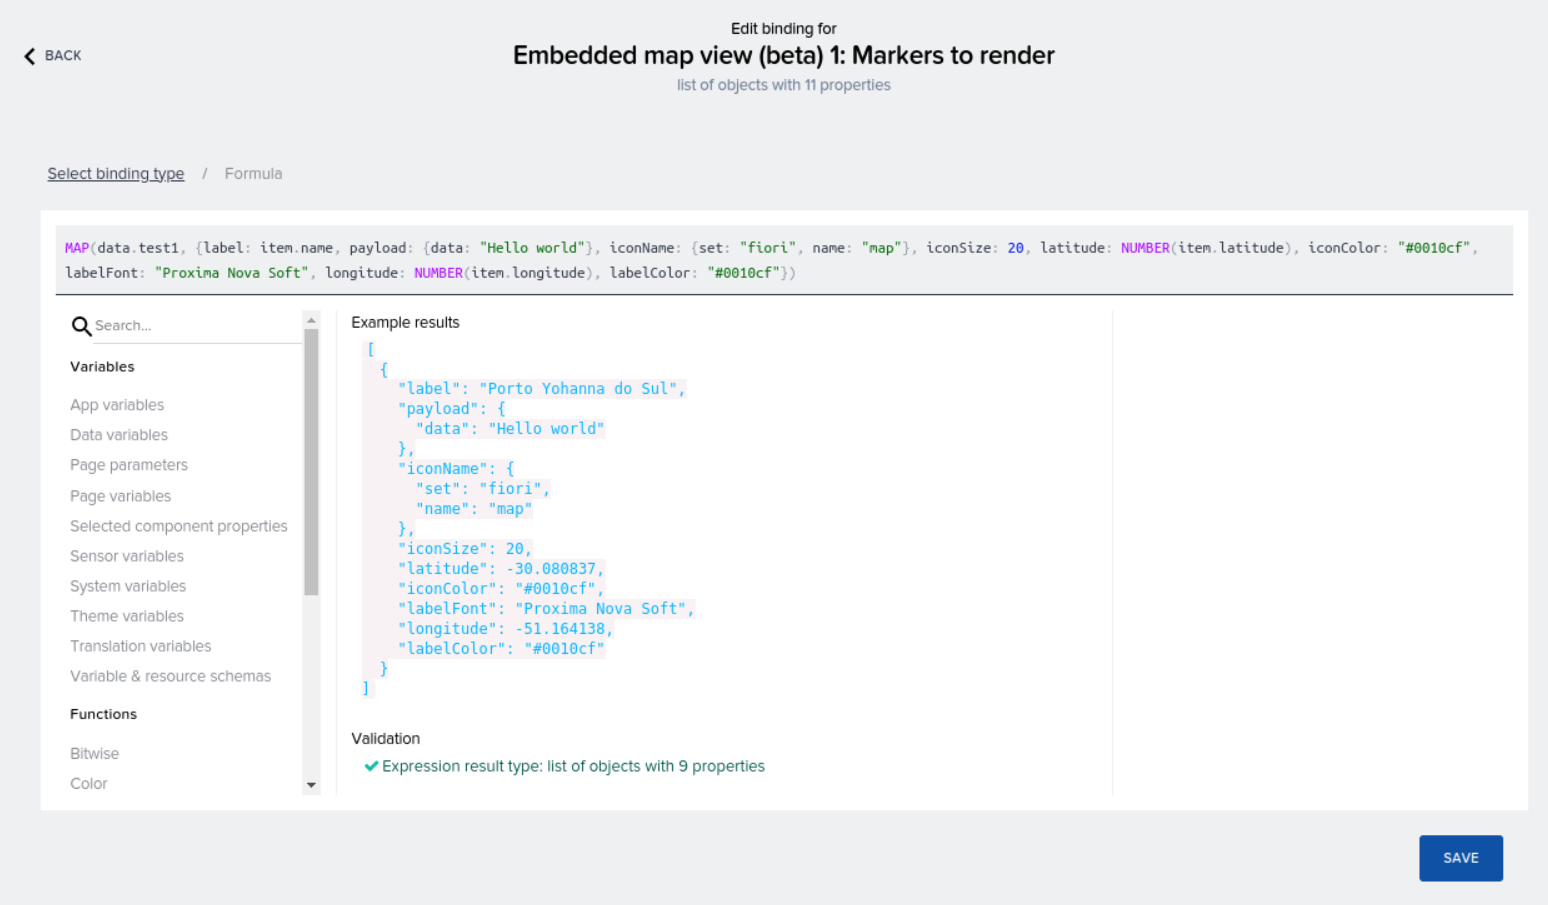Open the Color functions group
This screenshot has height=905, width=1548.
click(x=88, y=783)
